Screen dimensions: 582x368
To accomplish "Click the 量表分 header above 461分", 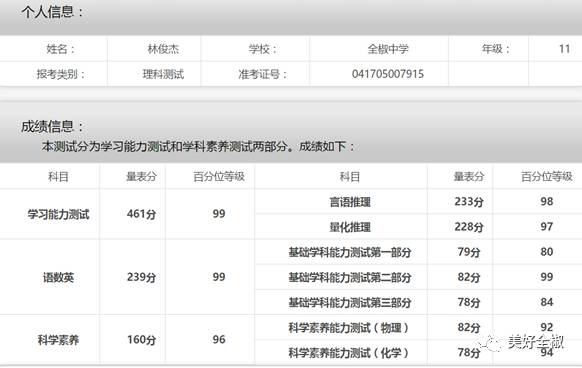I will pyautogui.click(x=141, y=177).
